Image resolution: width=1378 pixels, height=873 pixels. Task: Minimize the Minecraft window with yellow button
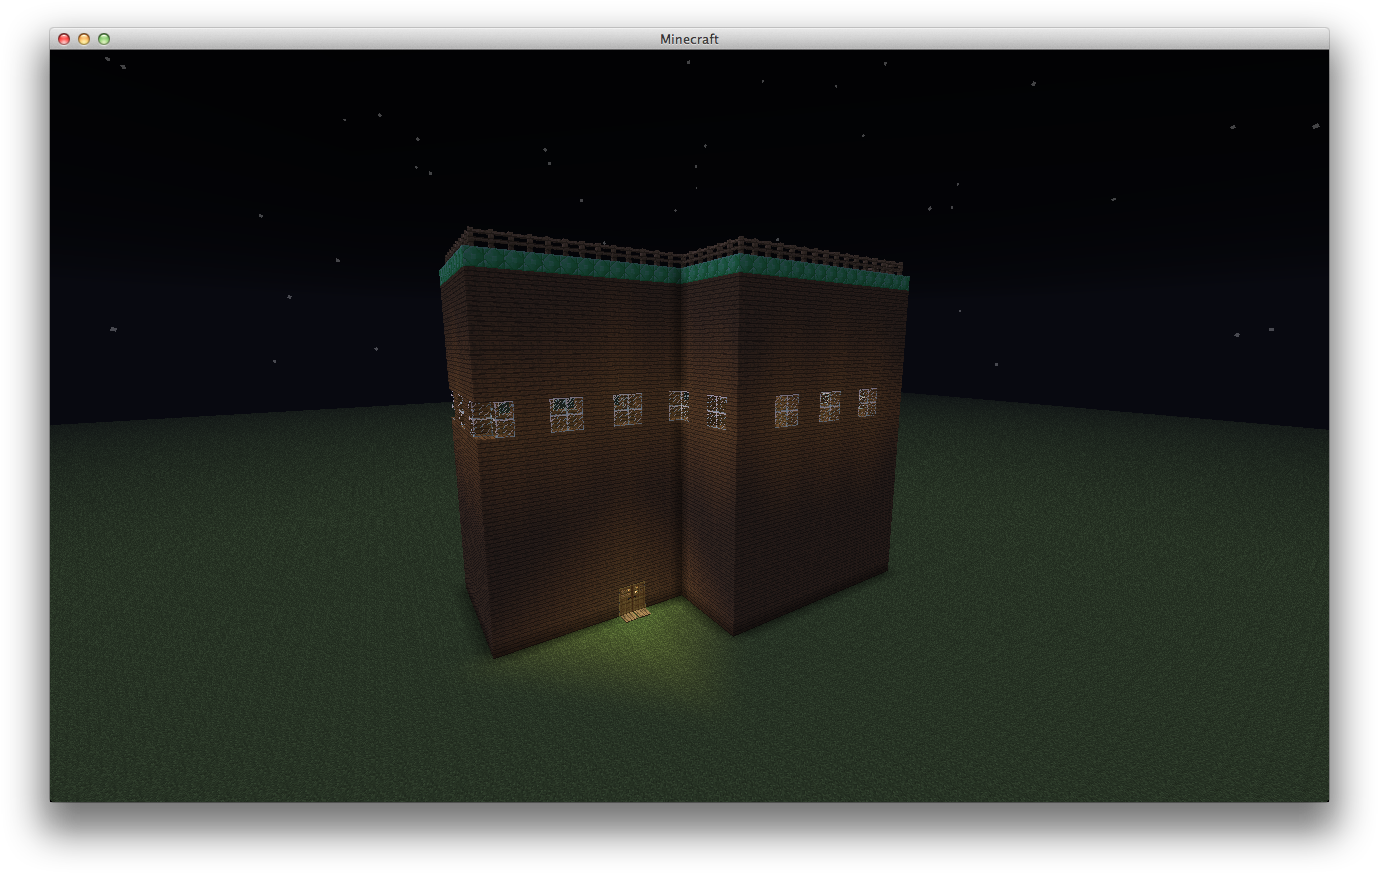pos(84,39)
